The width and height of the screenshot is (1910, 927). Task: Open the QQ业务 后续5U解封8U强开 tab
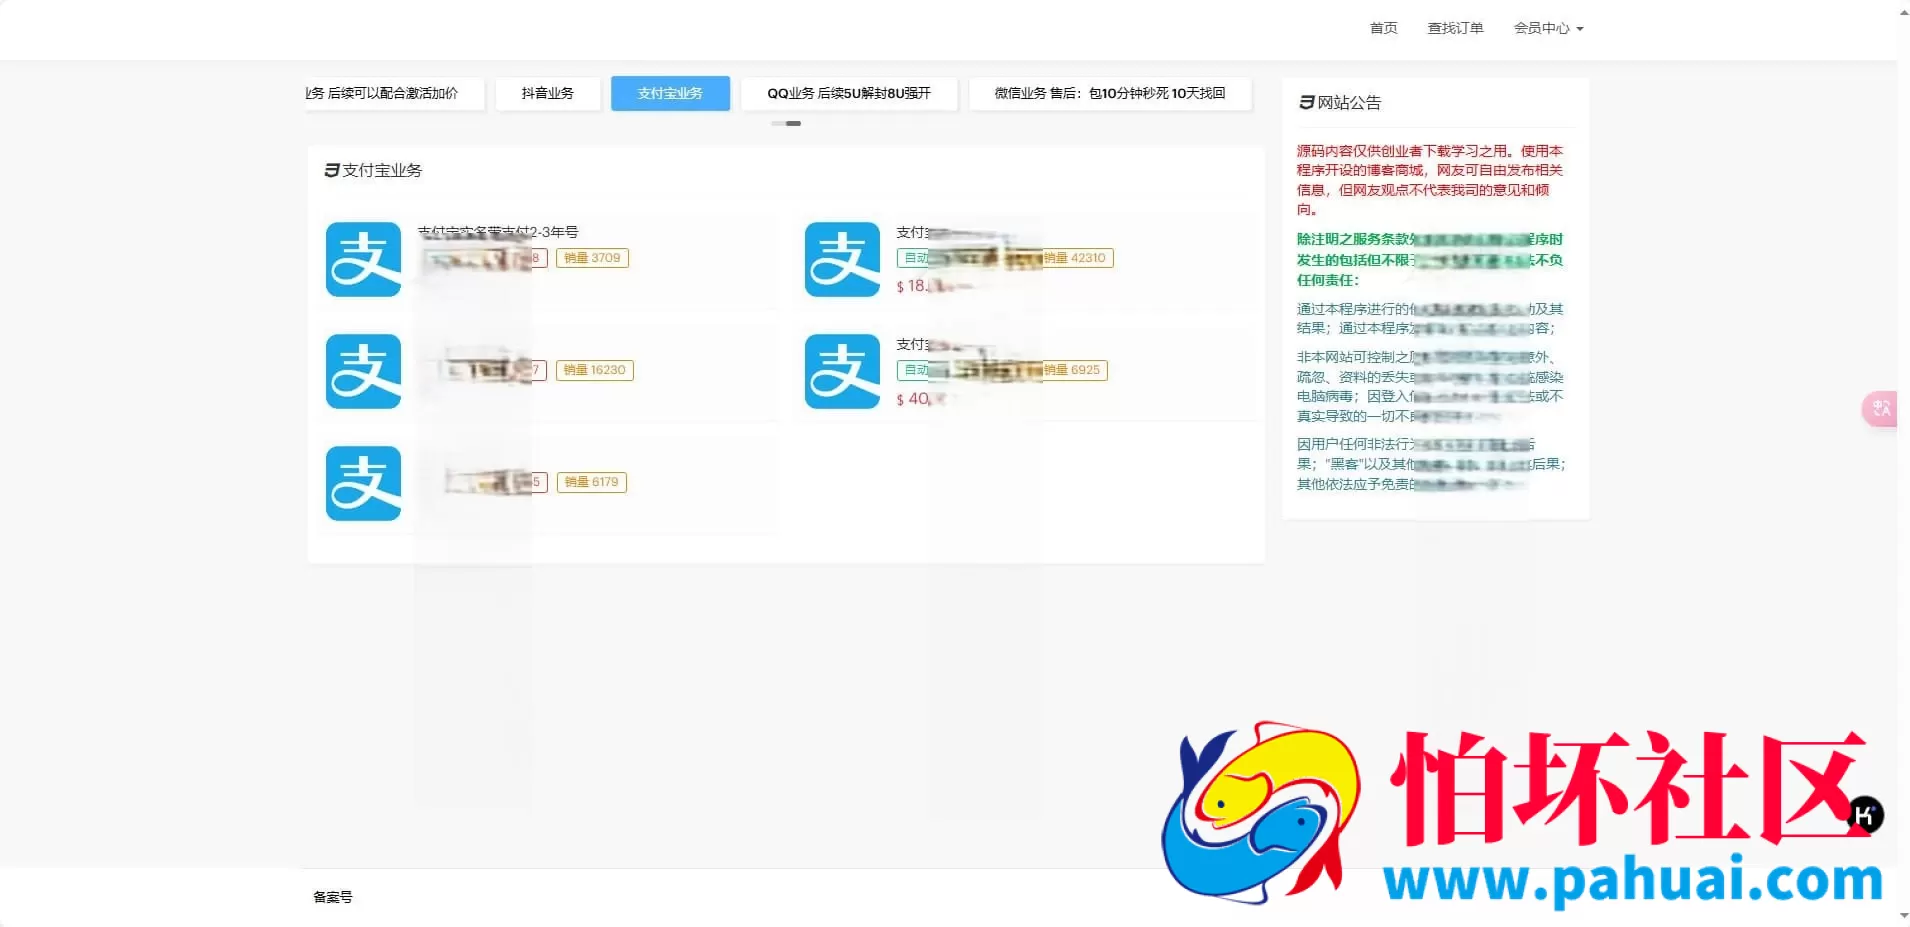tap(849, 93)
